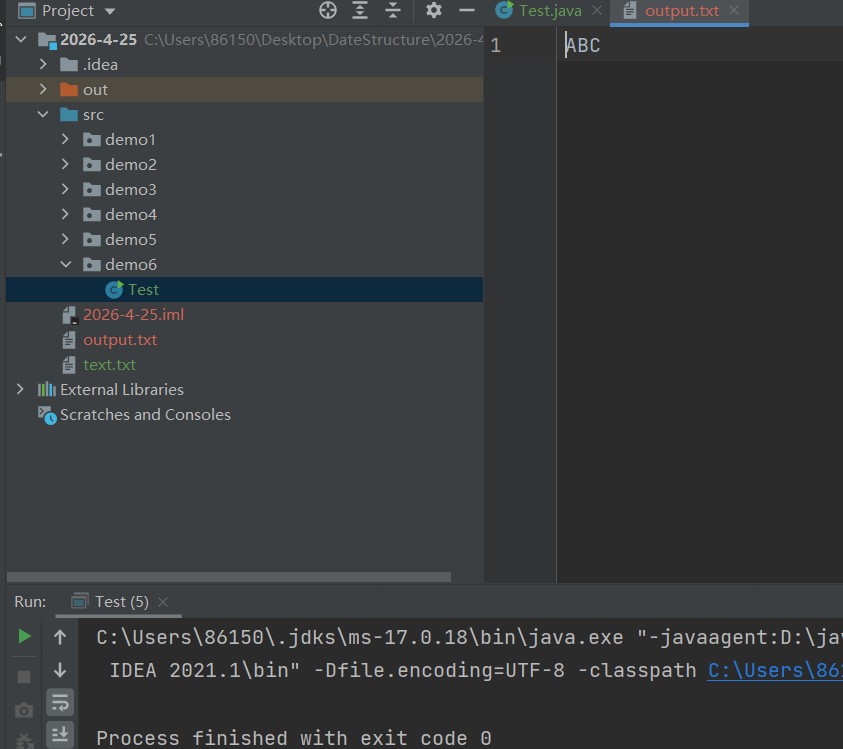This screenshot has height=749, width=843.
Task: Select text.txt in project tree
Action: pos(109,365)
